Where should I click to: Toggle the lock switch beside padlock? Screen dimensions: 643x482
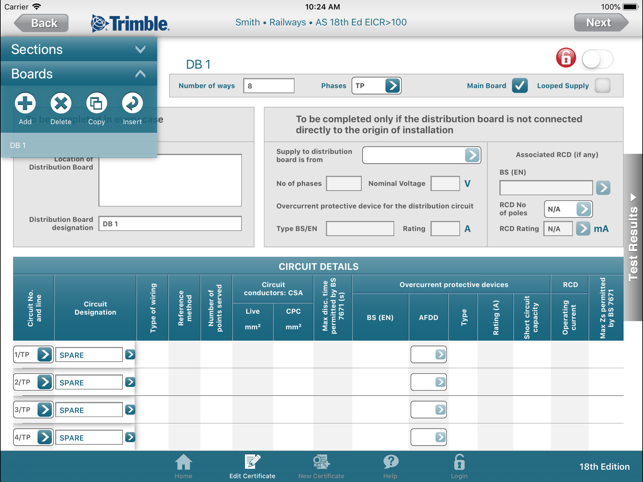click(x=597, y=60)
